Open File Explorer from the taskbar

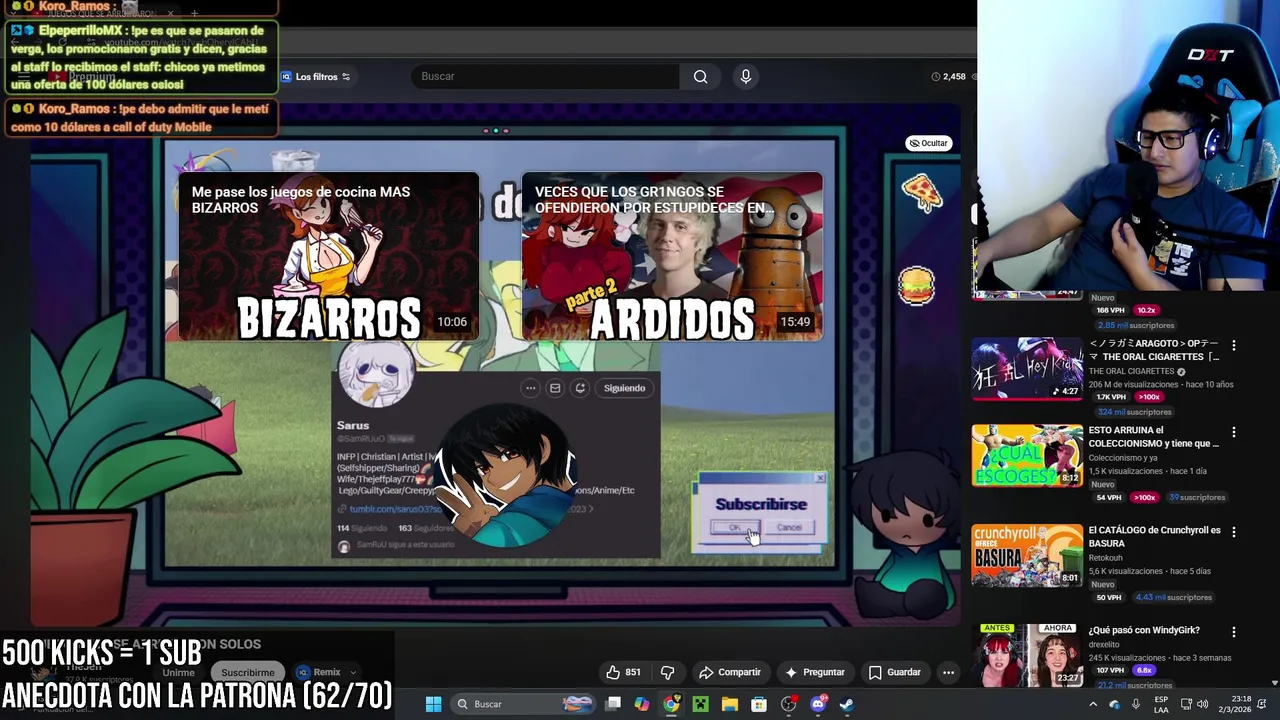click(x=730, y=704)
